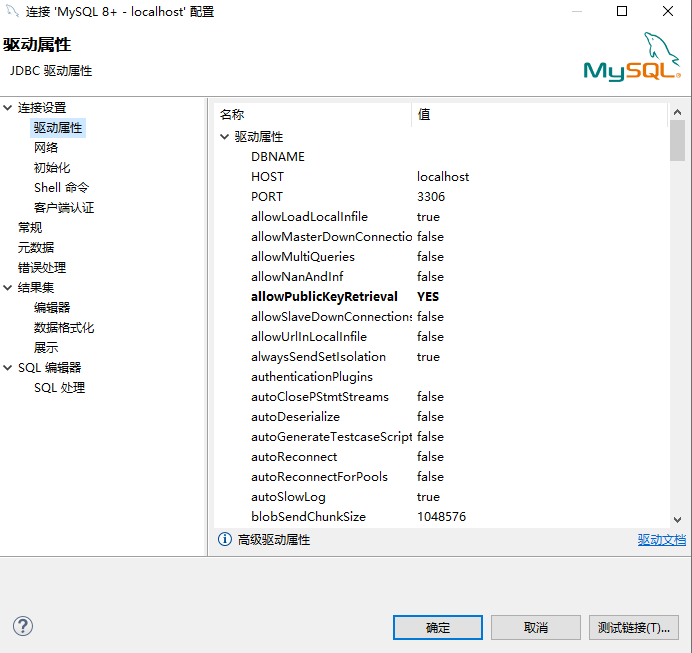
Task: Click the scrollbar up arrow
Action: click(677, 112)
